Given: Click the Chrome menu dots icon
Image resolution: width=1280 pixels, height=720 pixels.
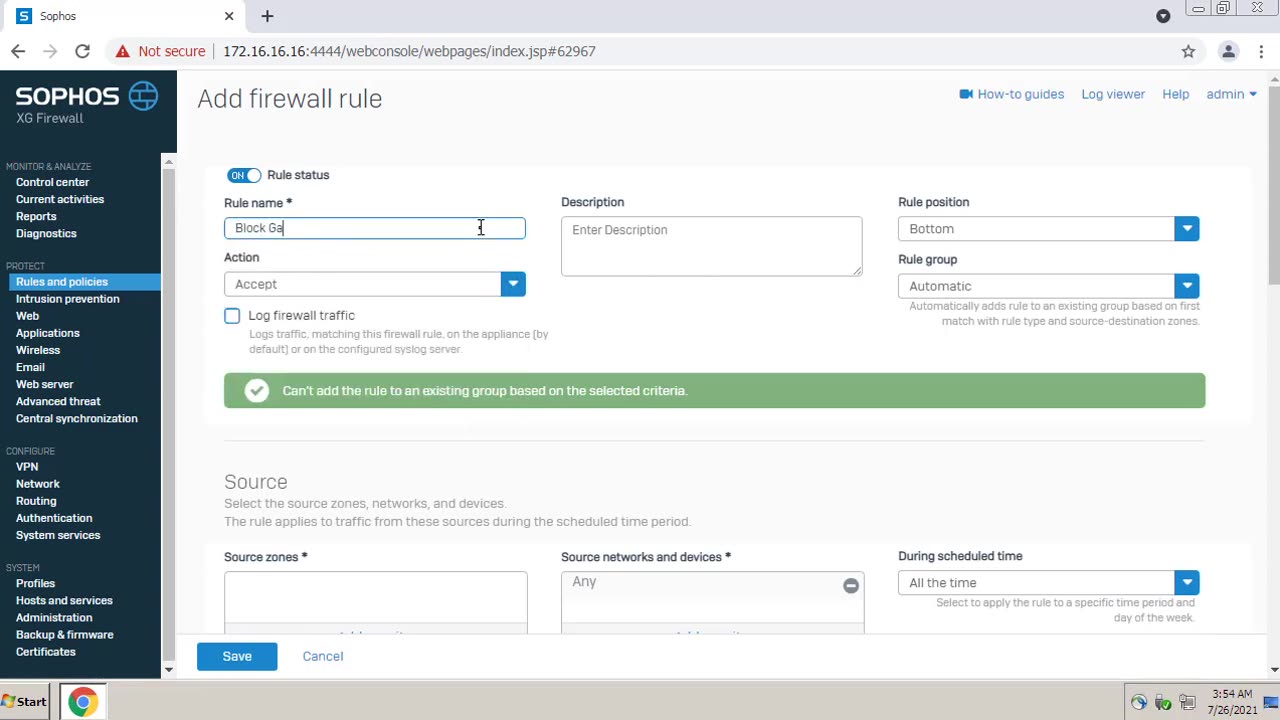Looking at the screenshot, I should [1261, 51].
